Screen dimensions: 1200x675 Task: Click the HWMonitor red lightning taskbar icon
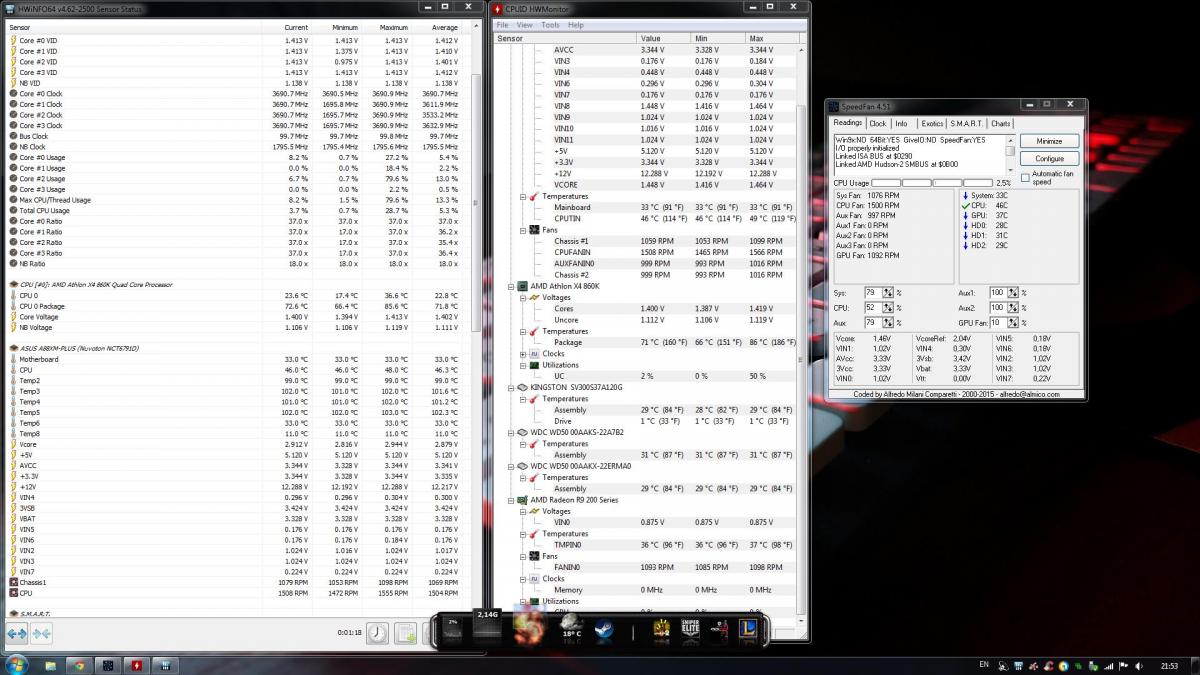pos(136,664)
